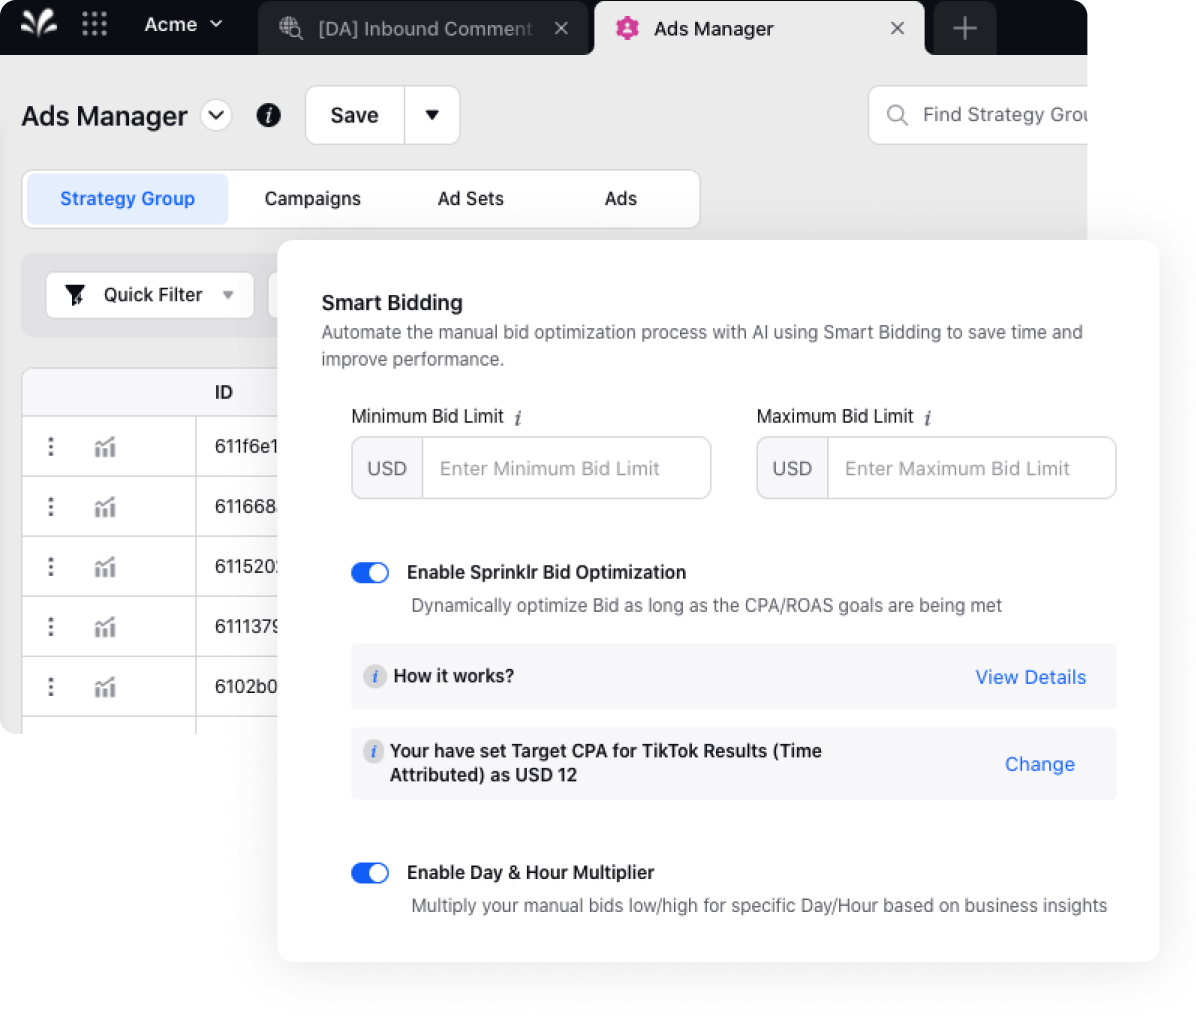Screen dimensions: 1196x1020
Task: Click the search magnifier icon
Action: 897,115
